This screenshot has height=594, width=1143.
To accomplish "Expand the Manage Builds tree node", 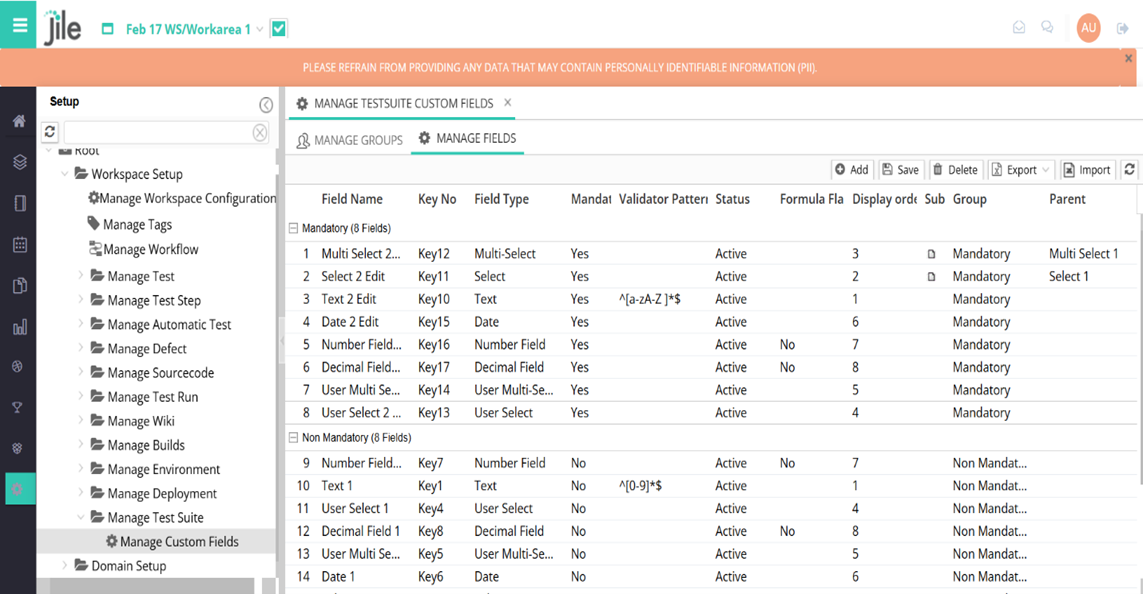I will coord(80,444).
